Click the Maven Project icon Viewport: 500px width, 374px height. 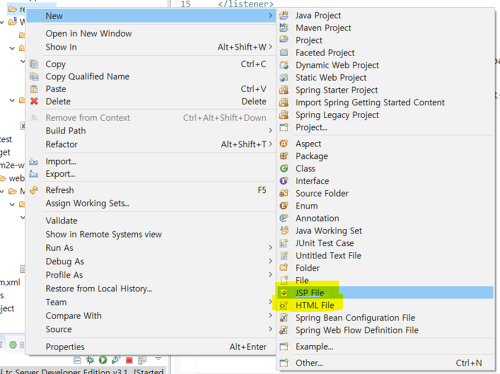point(284,28)
